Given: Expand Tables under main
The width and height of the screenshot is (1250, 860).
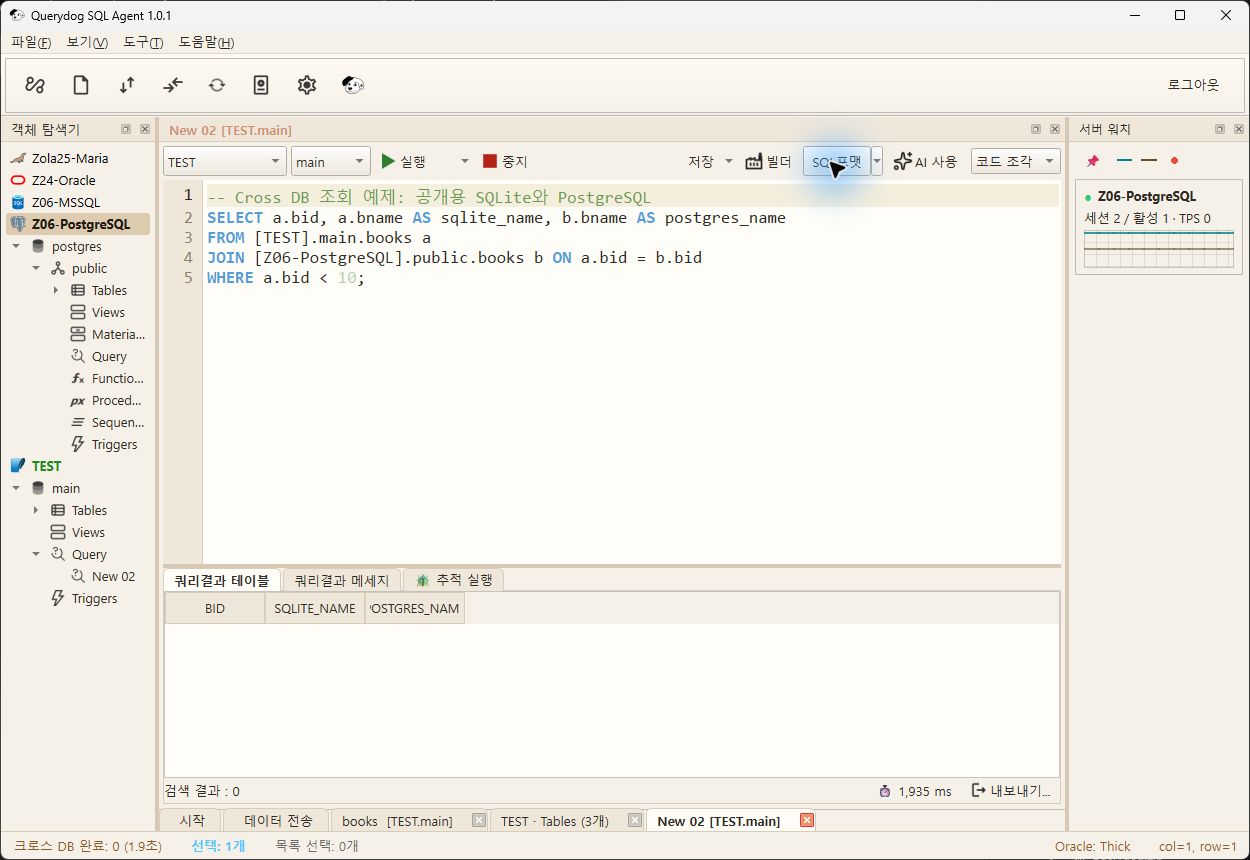Looking at the screenshot, I should 36,510.
